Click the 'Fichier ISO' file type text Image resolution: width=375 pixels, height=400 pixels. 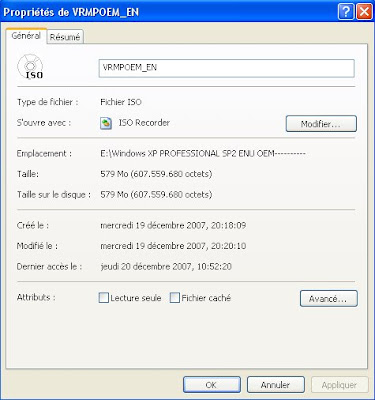[121, 102]
